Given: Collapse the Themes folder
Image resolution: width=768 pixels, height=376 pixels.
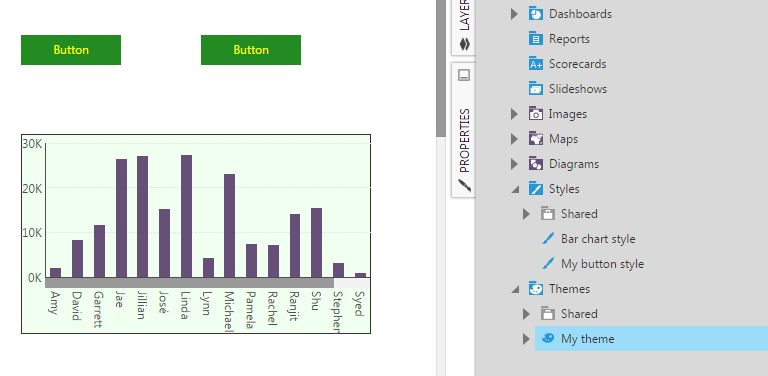Looking at the screenshot, I should click(x=515, y=289).
